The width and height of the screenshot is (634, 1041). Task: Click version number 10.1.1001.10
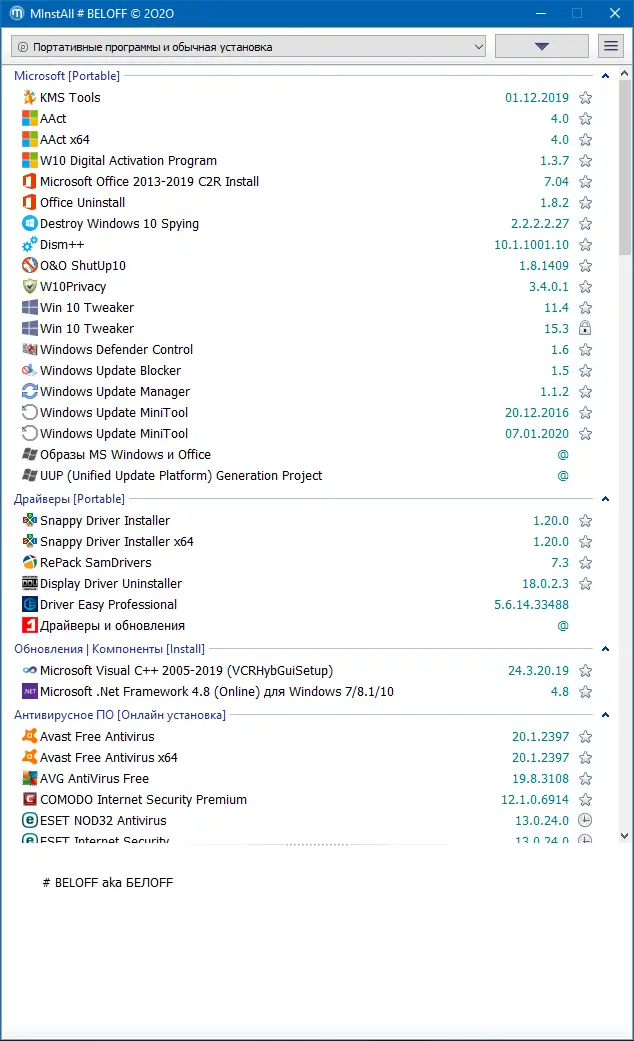[x=531, y=244]
